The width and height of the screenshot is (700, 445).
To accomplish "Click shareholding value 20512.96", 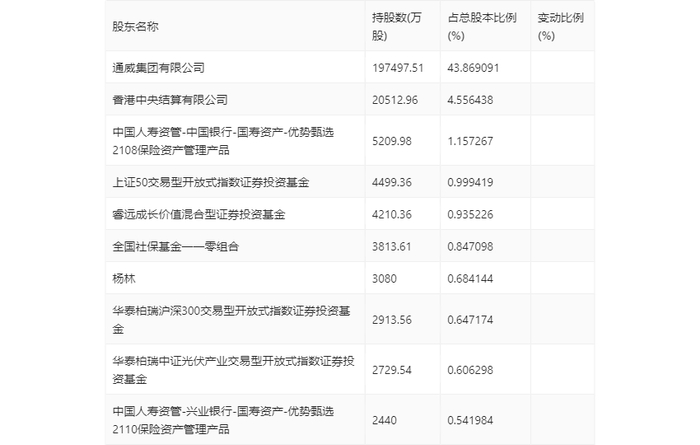I will point(395,100).
